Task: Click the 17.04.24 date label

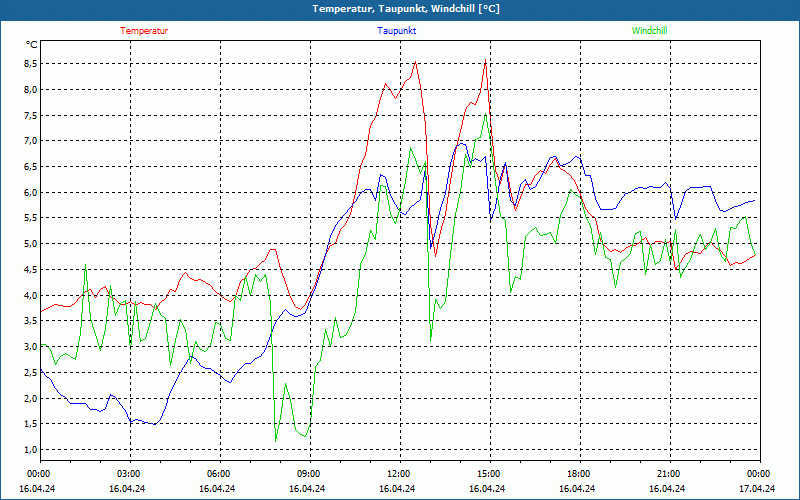Action: click(756, 489)
